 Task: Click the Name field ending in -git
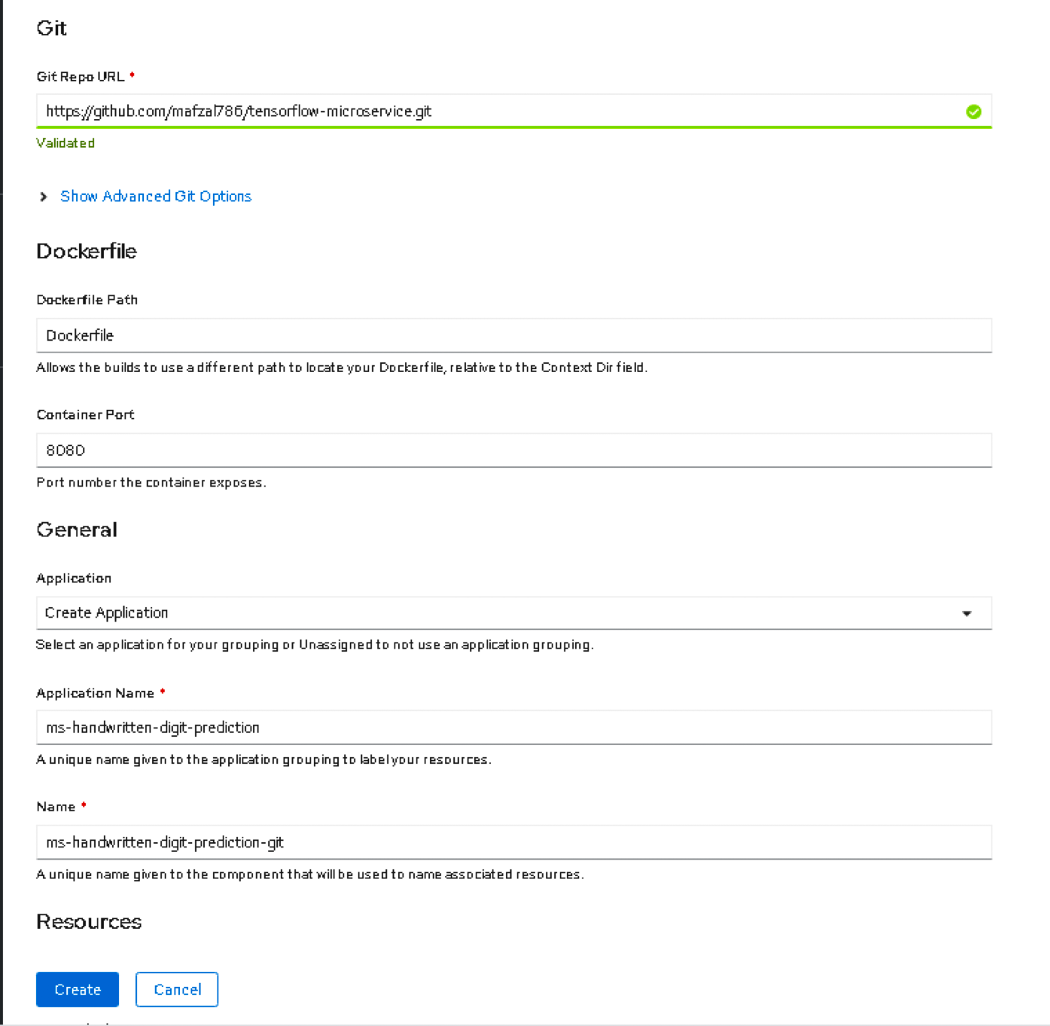tap(513, 842)
